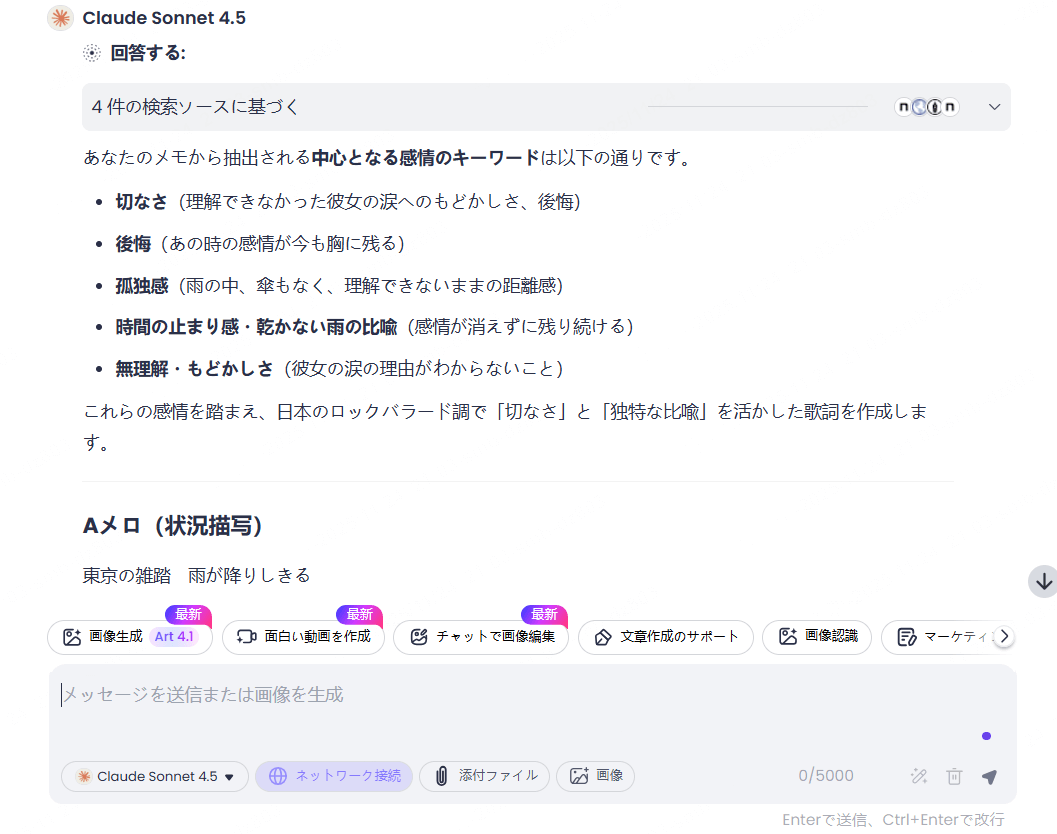
Task: Click the trash icon to clear input
Action: (x=954, y=776)
